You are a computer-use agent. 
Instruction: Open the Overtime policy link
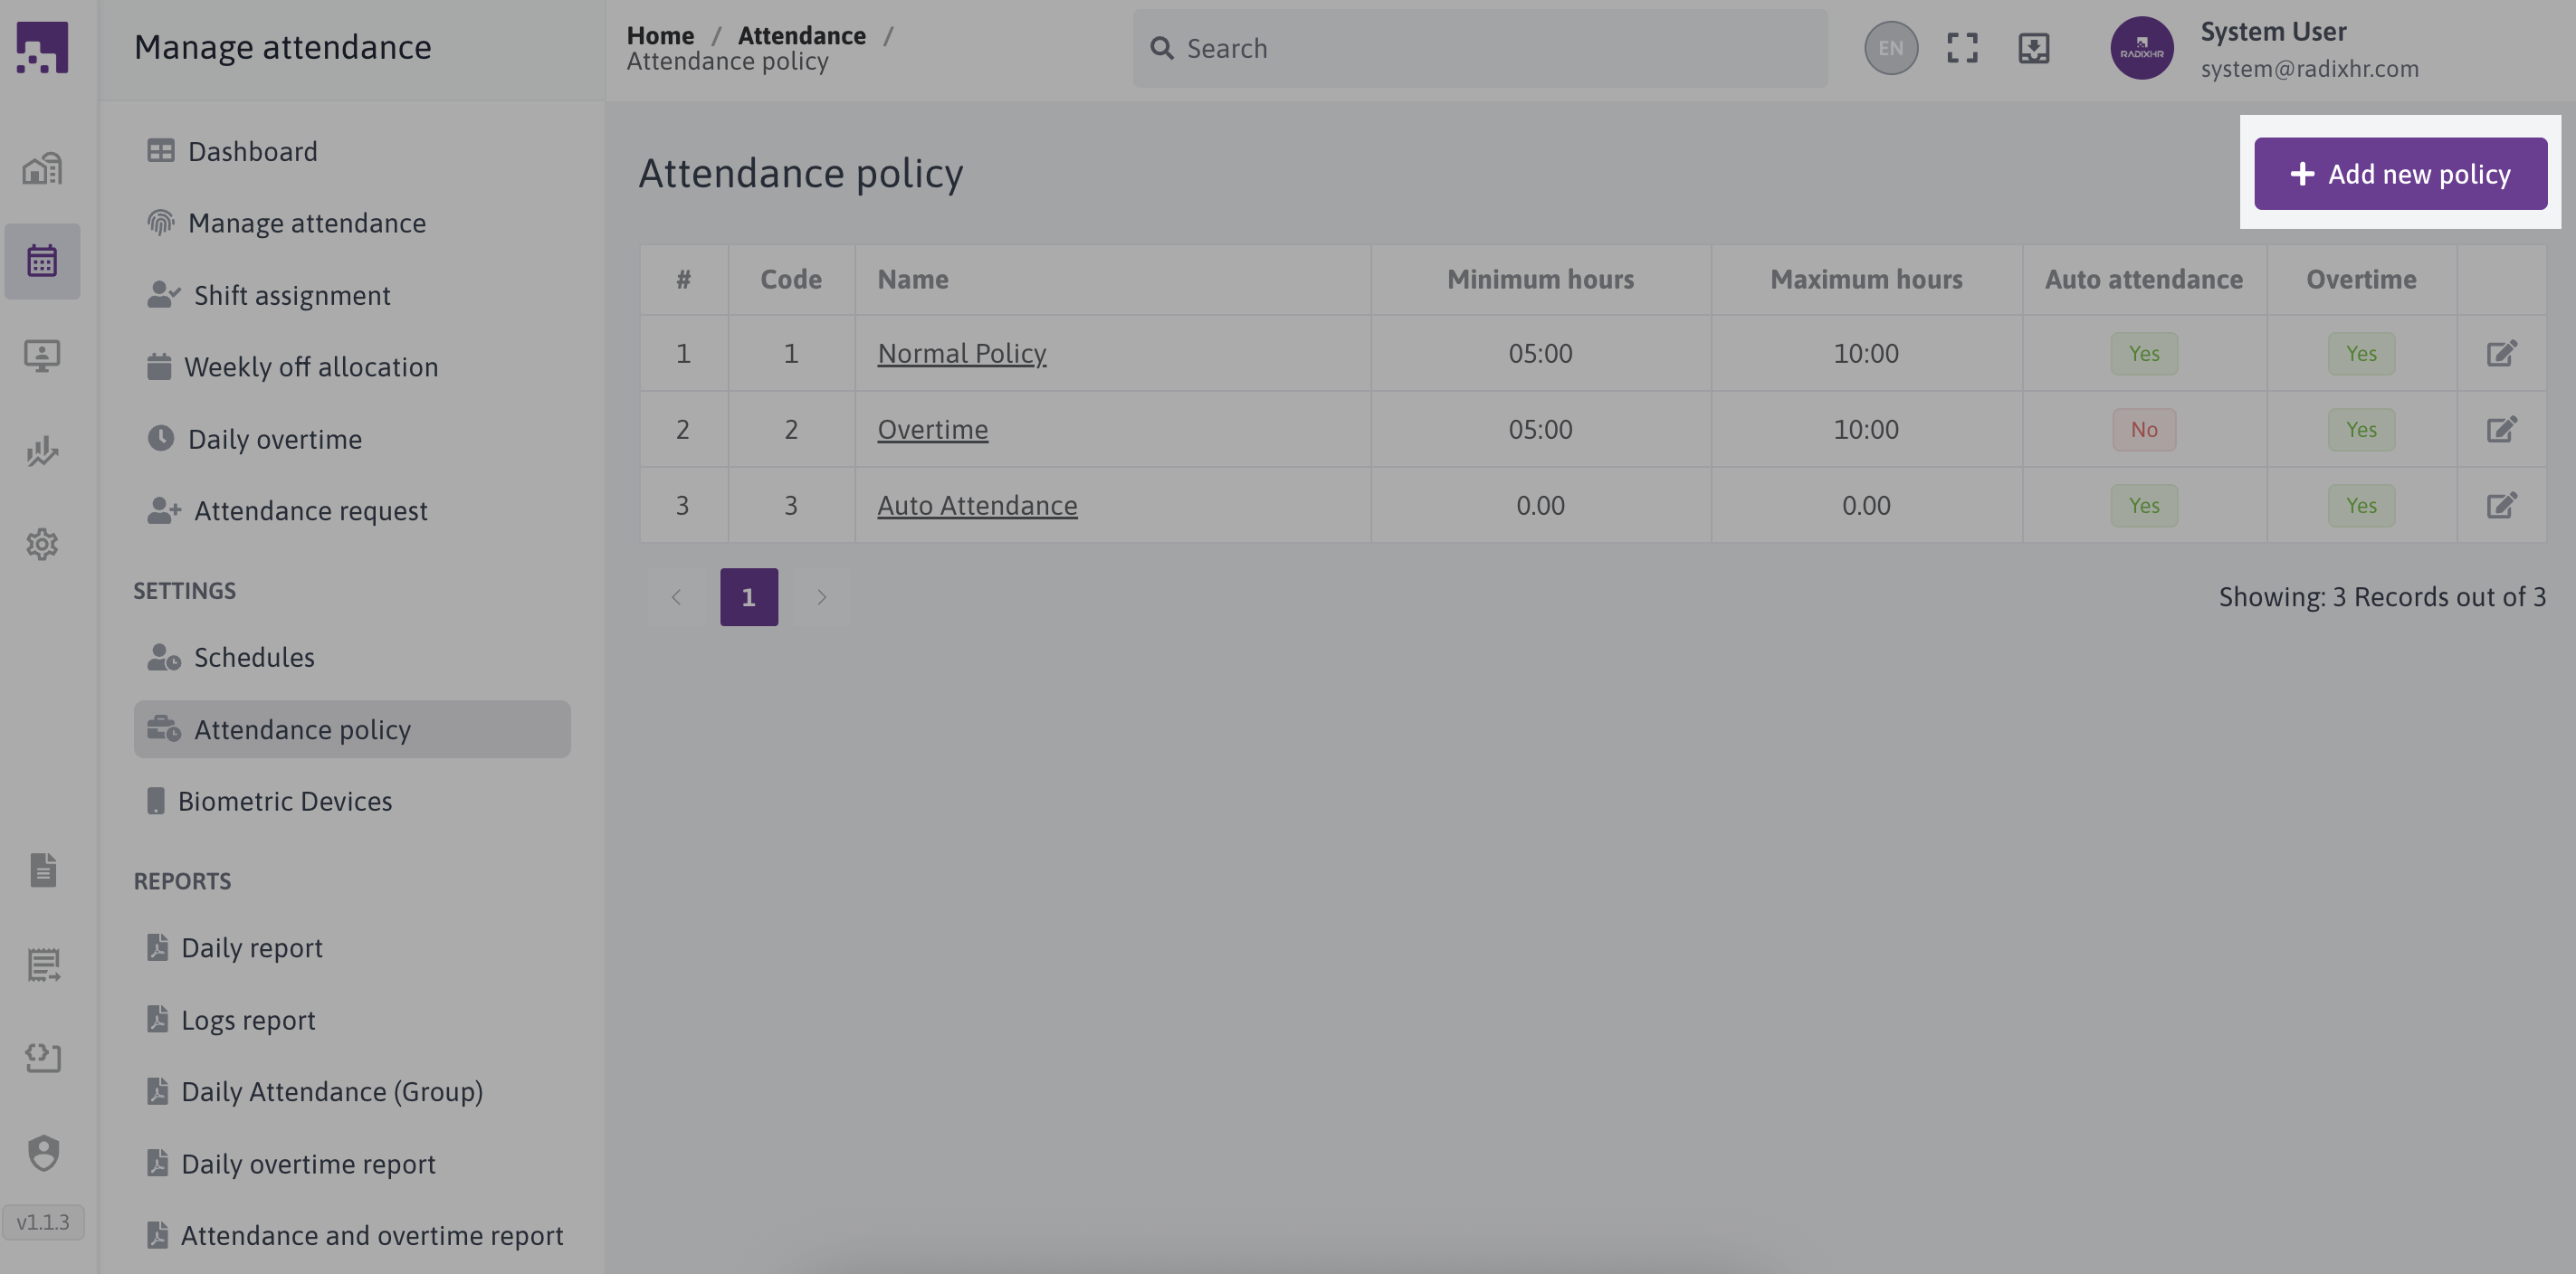pyautogui.click(x=932, y=429)
